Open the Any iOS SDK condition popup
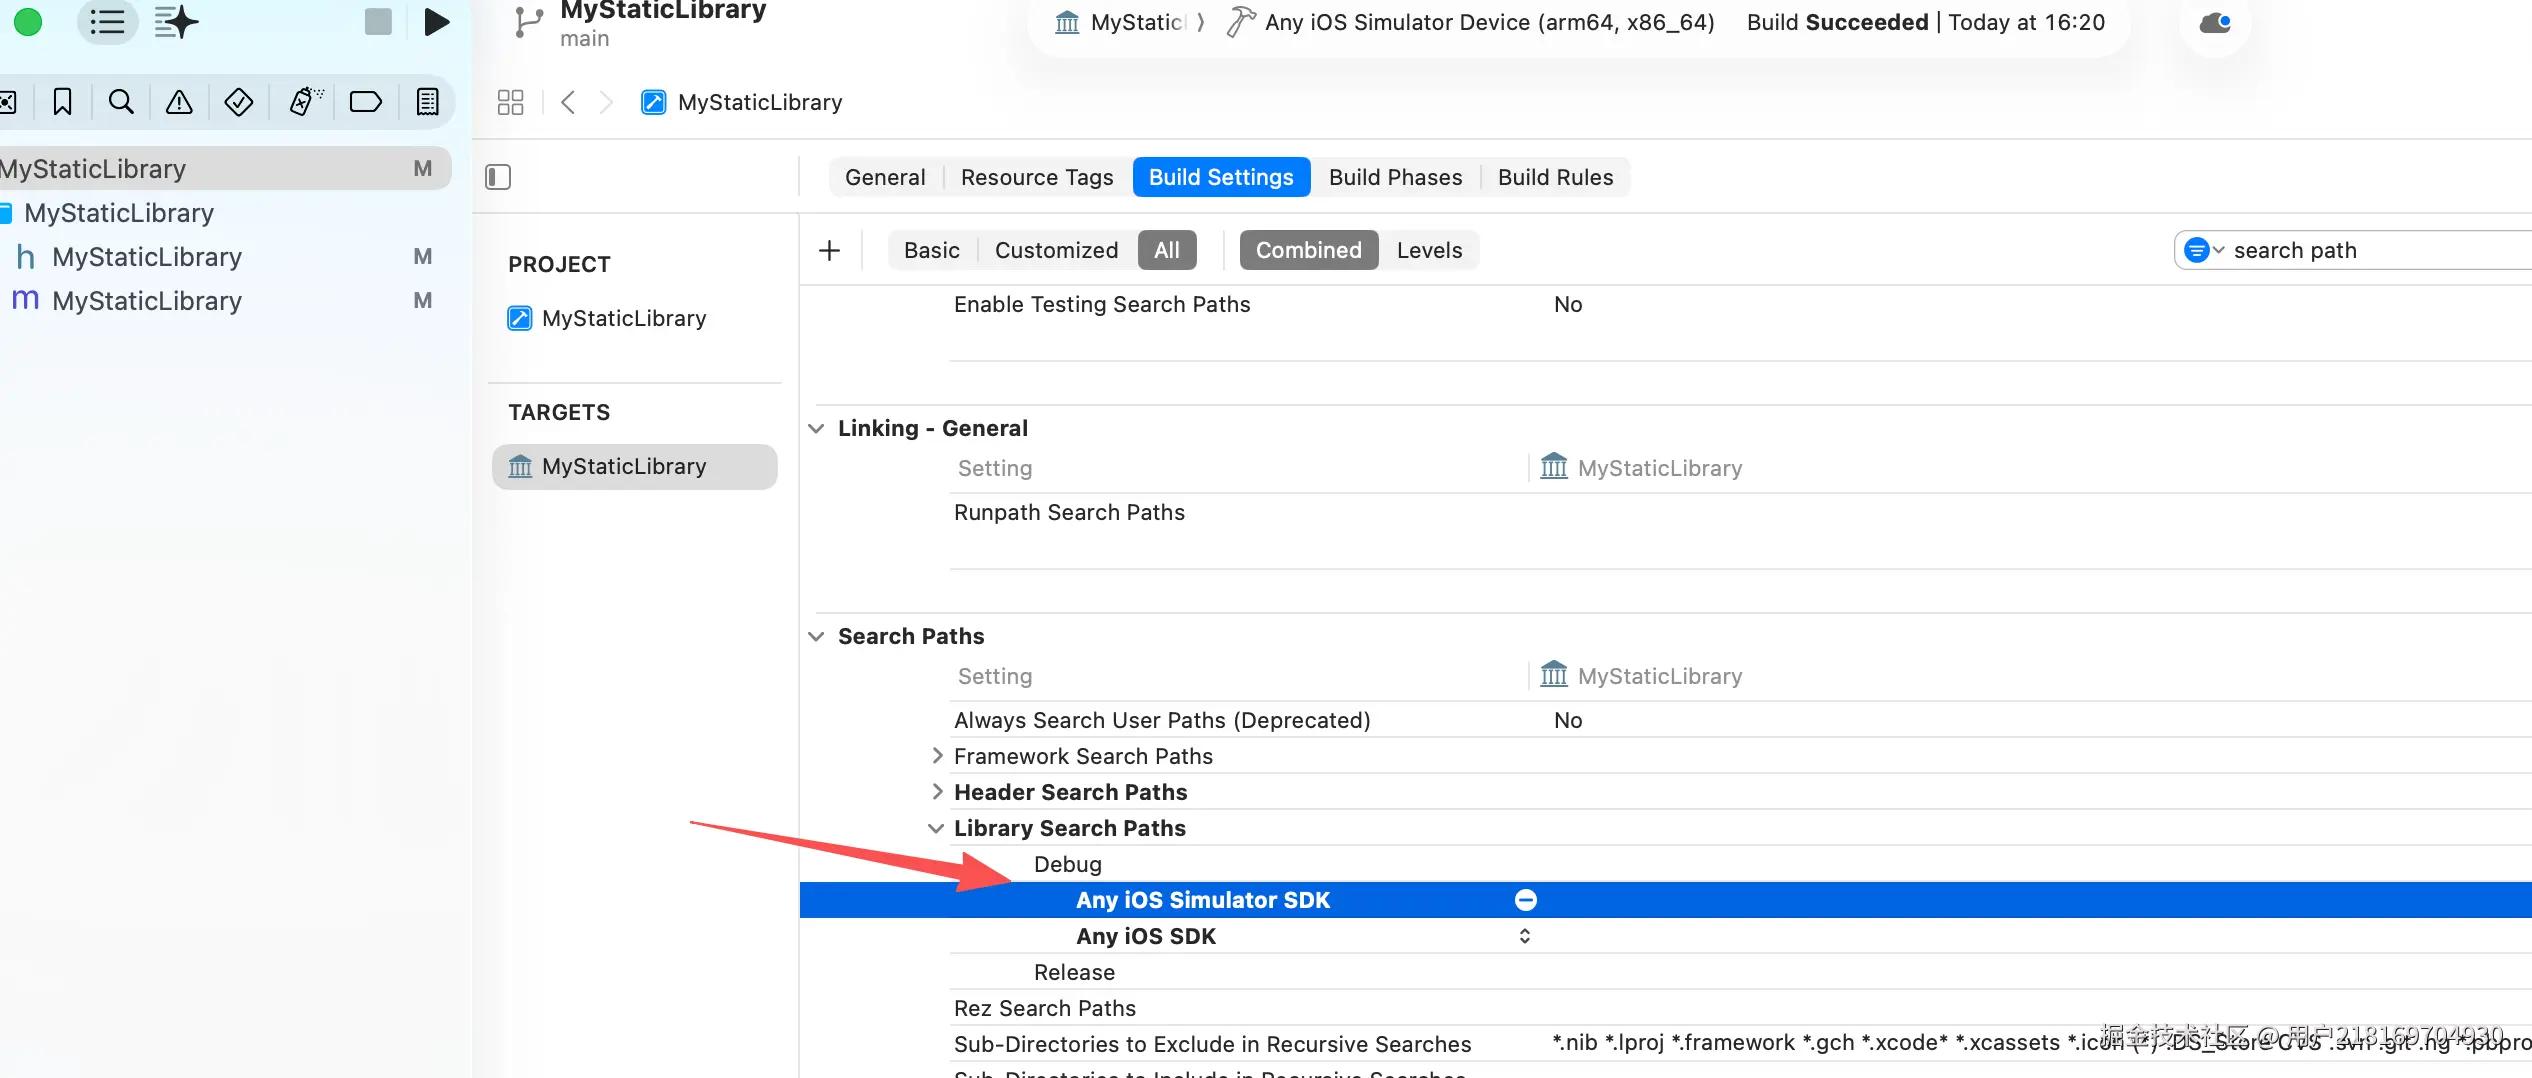2532x1078 pixels. tap(1524, 936)
